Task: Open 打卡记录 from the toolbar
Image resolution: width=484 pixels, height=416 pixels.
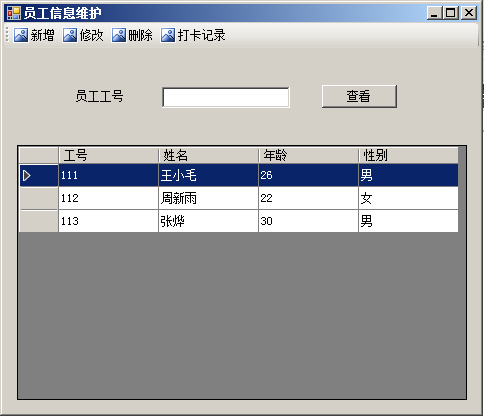Action: 193,35
